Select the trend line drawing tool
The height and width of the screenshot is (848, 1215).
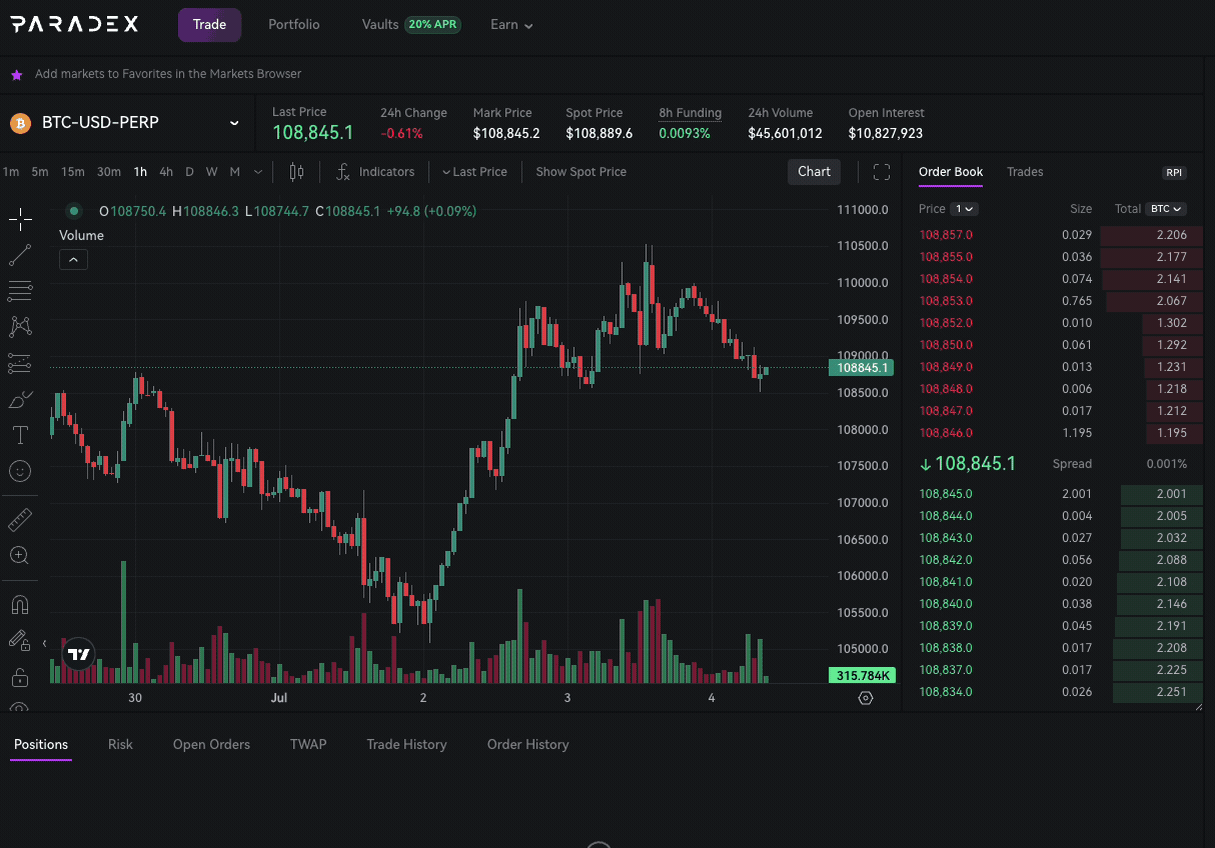coord(20,255)
